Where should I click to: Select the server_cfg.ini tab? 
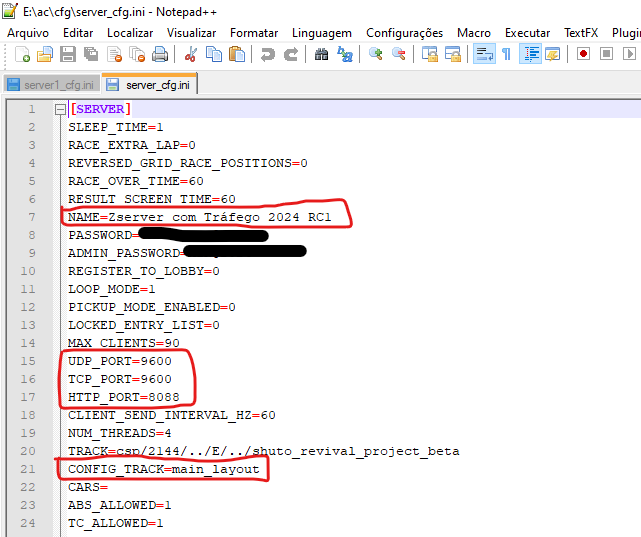(150, 84)
